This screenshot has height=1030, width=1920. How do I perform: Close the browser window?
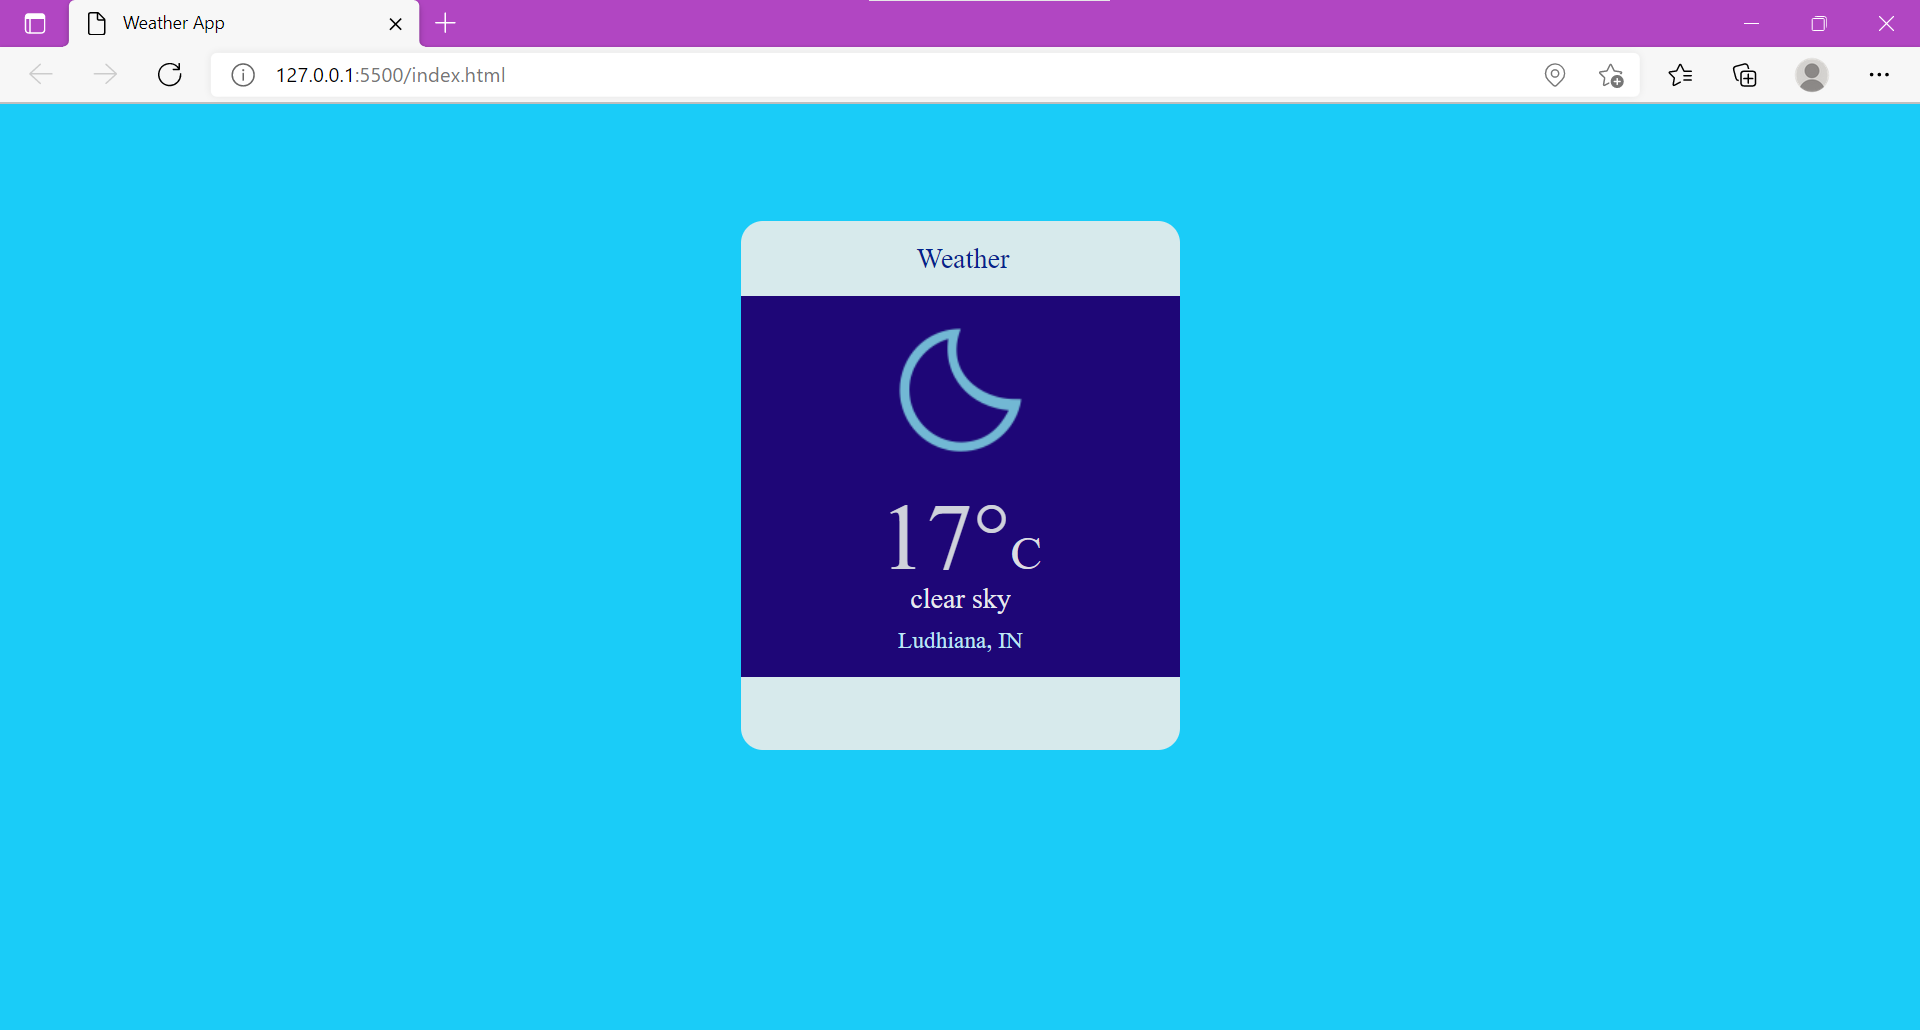click(1886, 23)
